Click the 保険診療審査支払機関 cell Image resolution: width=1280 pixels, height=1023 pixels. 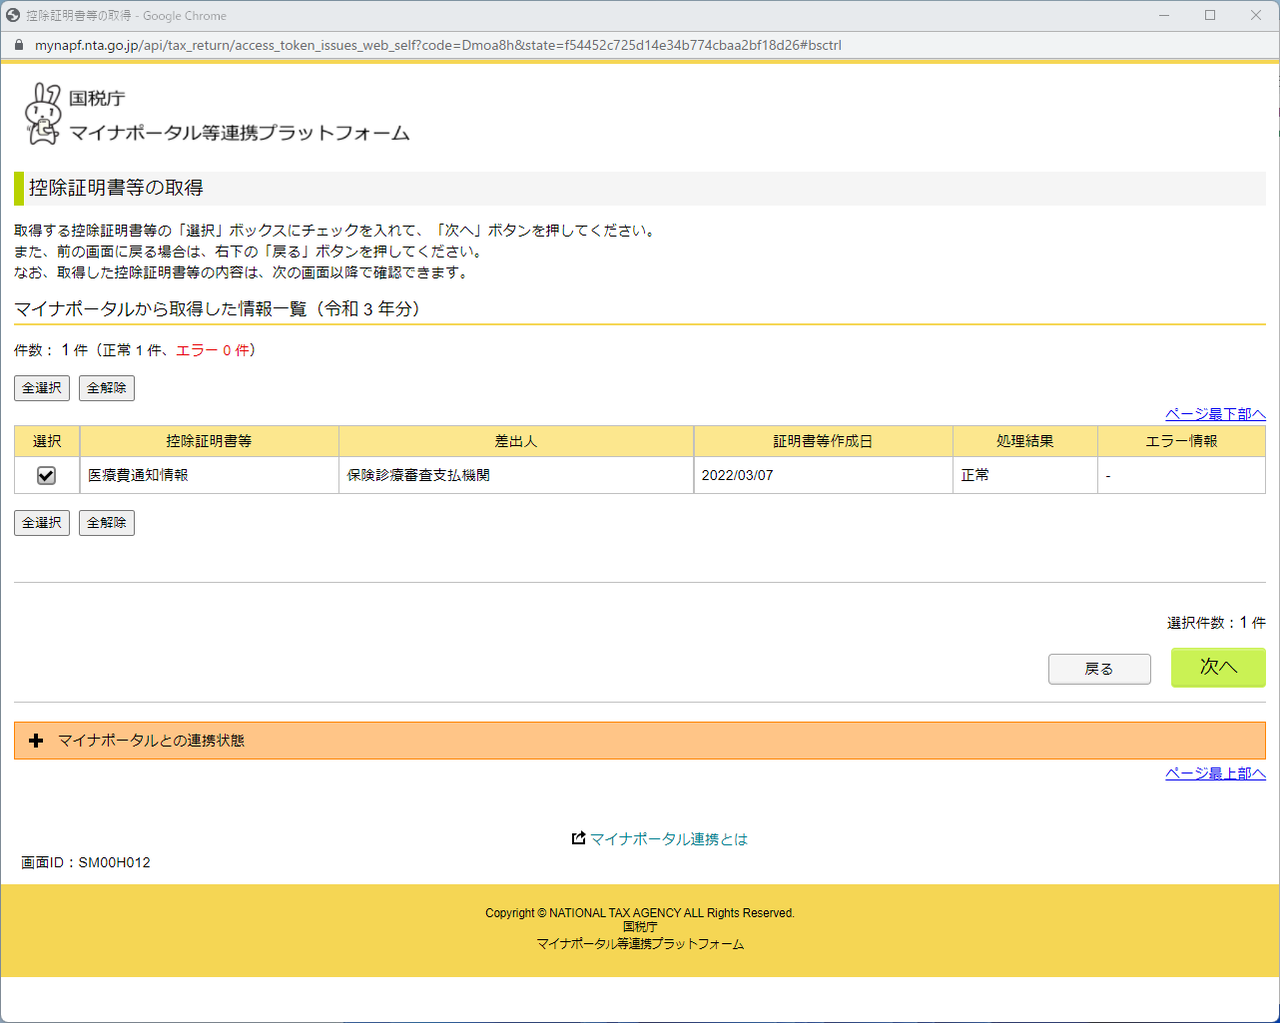[x=516, y=475]
